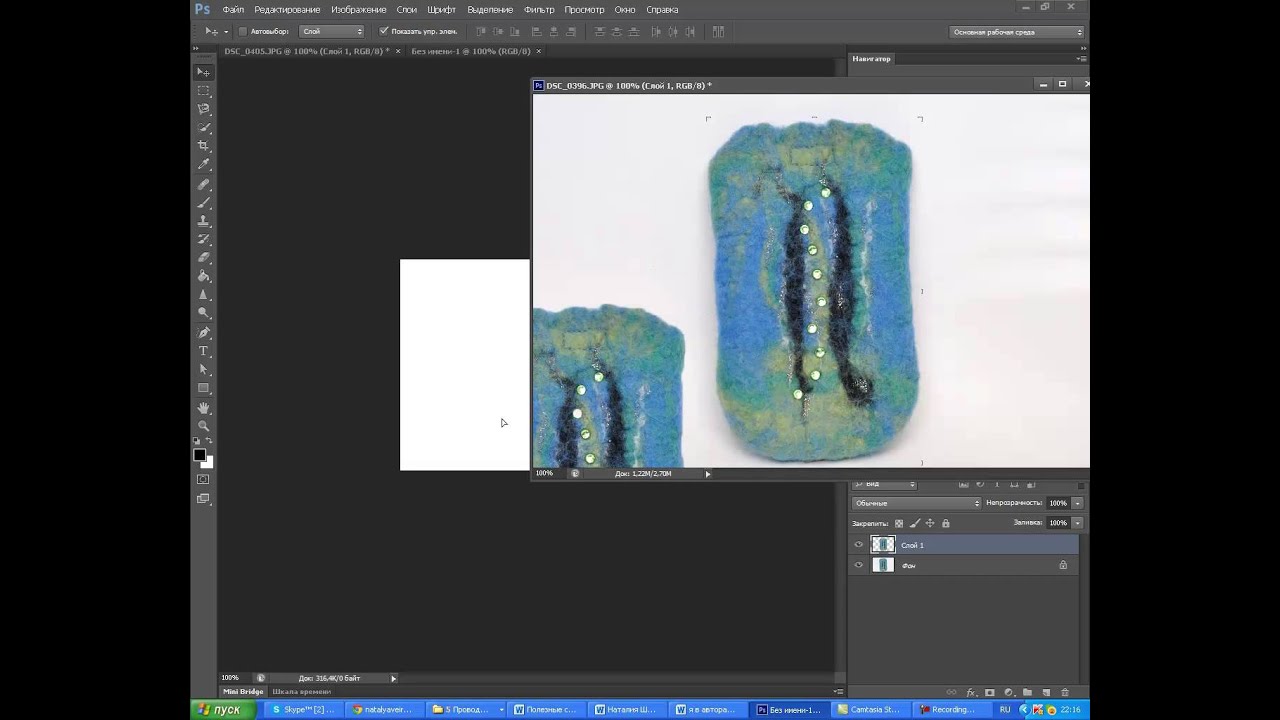Open the Mini Bridge panel tab
Screen dimensions: 1280x720
click(x=243, y=691)
